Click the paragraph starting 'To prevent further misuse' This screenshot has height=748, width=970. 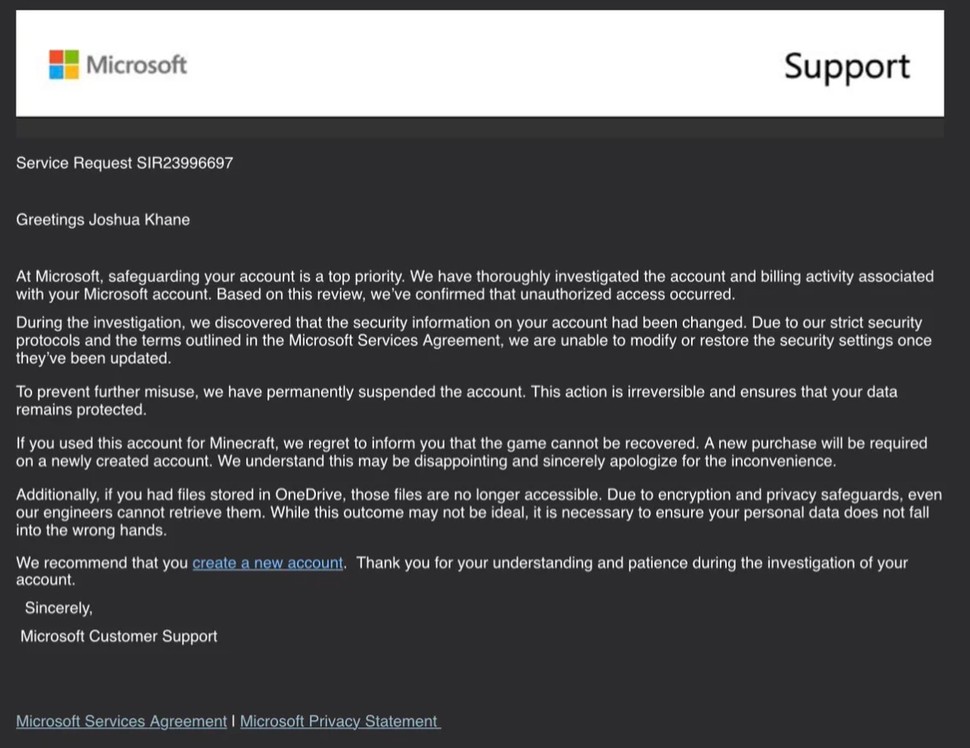pyautogui.click(x=457, y=400)
